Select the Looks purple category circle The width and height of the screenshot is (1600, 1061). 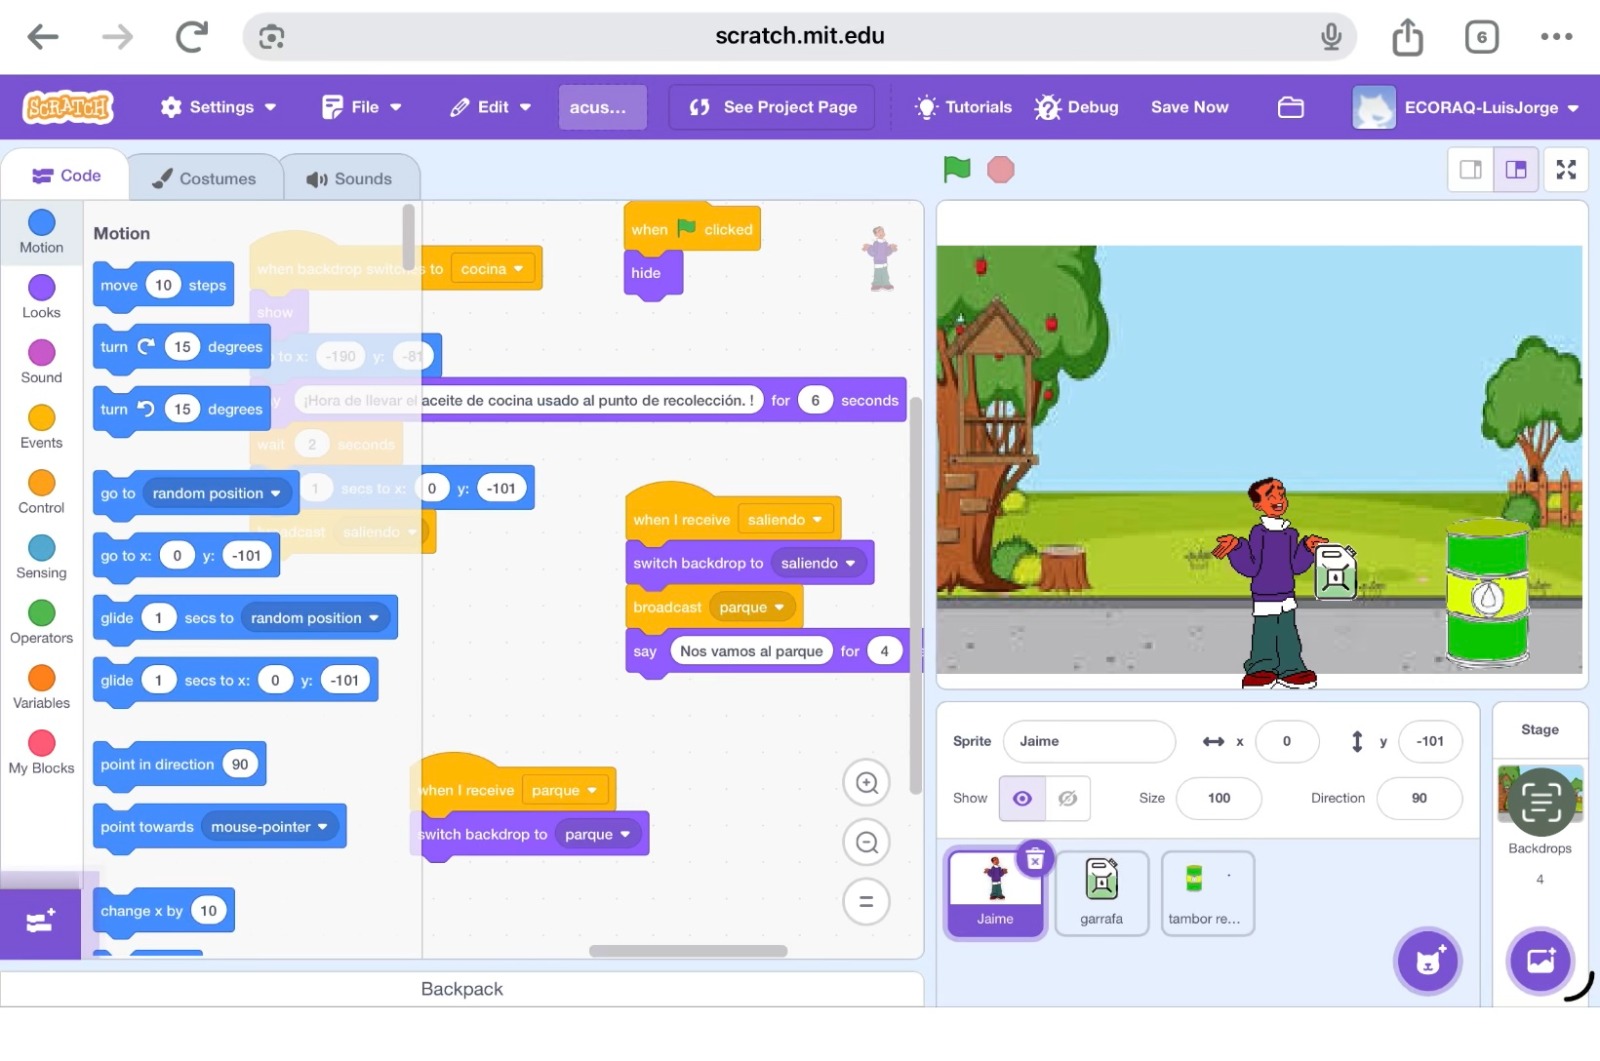[41, 288]
